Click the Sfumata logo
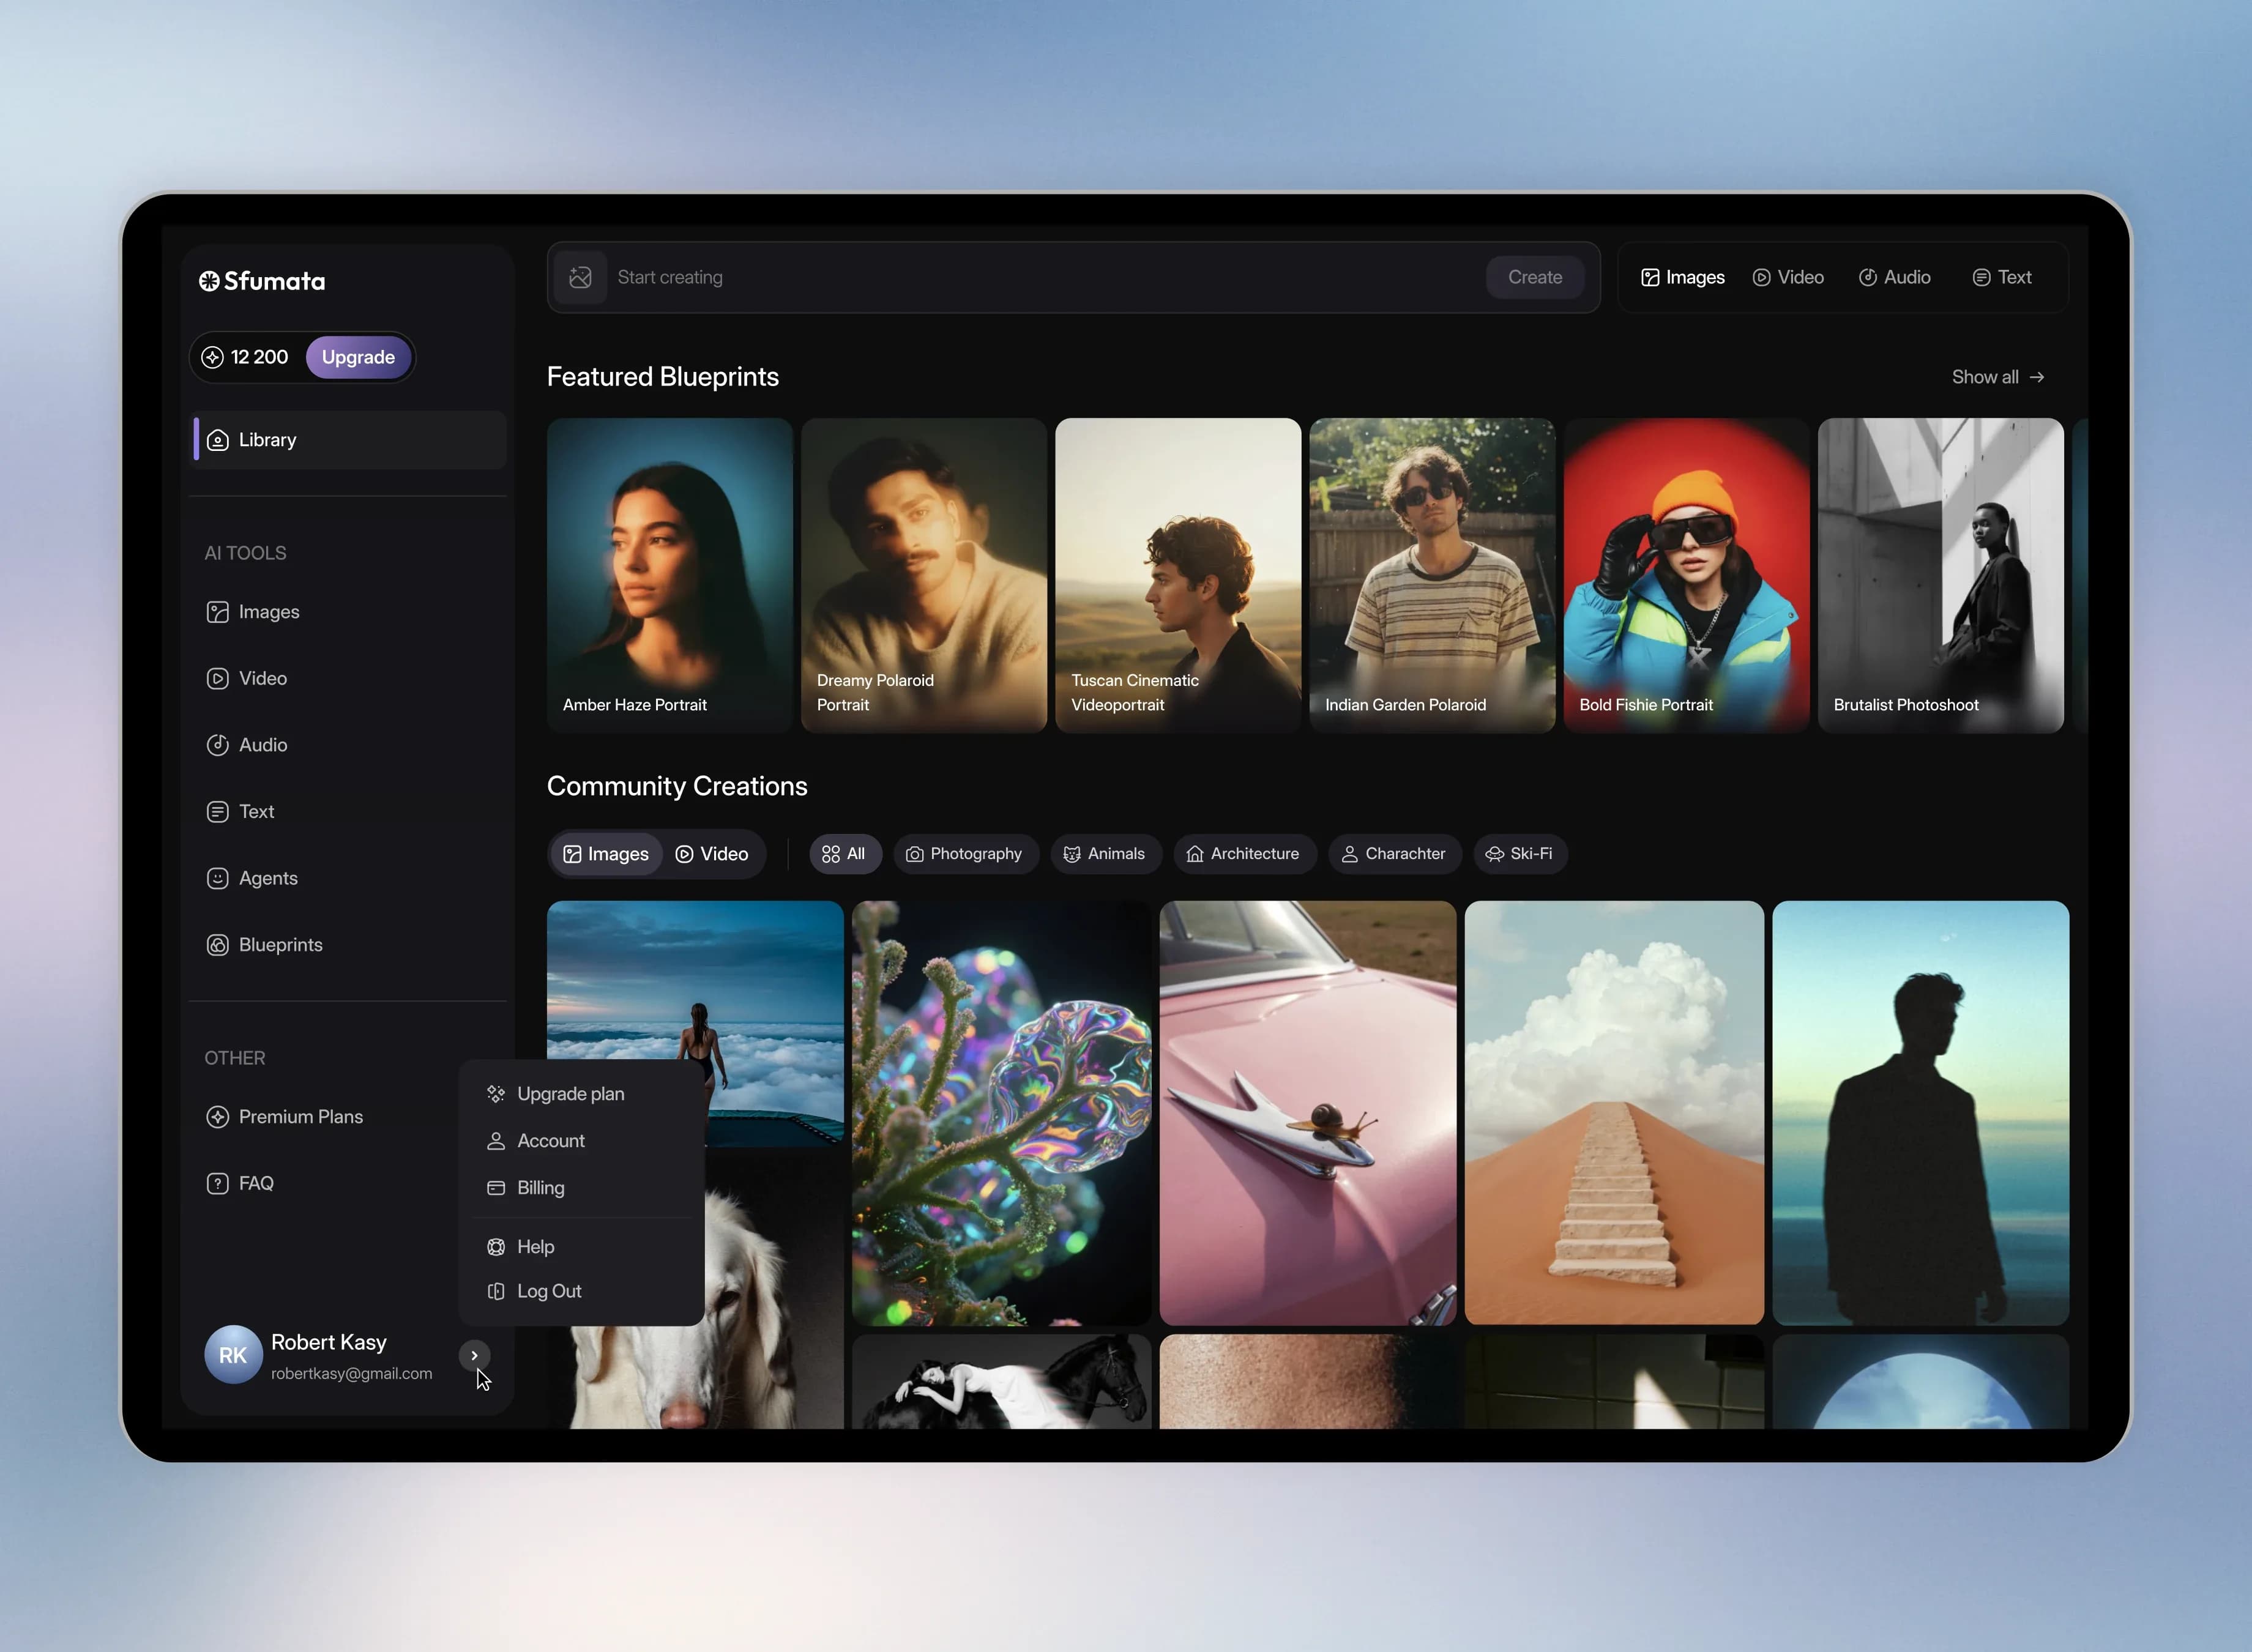Screen dimensions: 2252x1652 pos(262,281)
